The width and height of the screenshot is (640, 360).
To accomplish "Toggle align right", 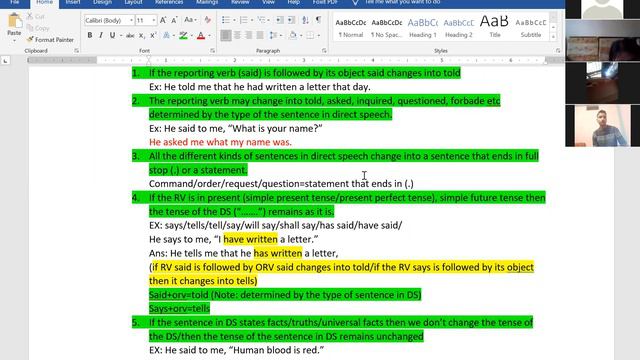I will pos(249,36).
